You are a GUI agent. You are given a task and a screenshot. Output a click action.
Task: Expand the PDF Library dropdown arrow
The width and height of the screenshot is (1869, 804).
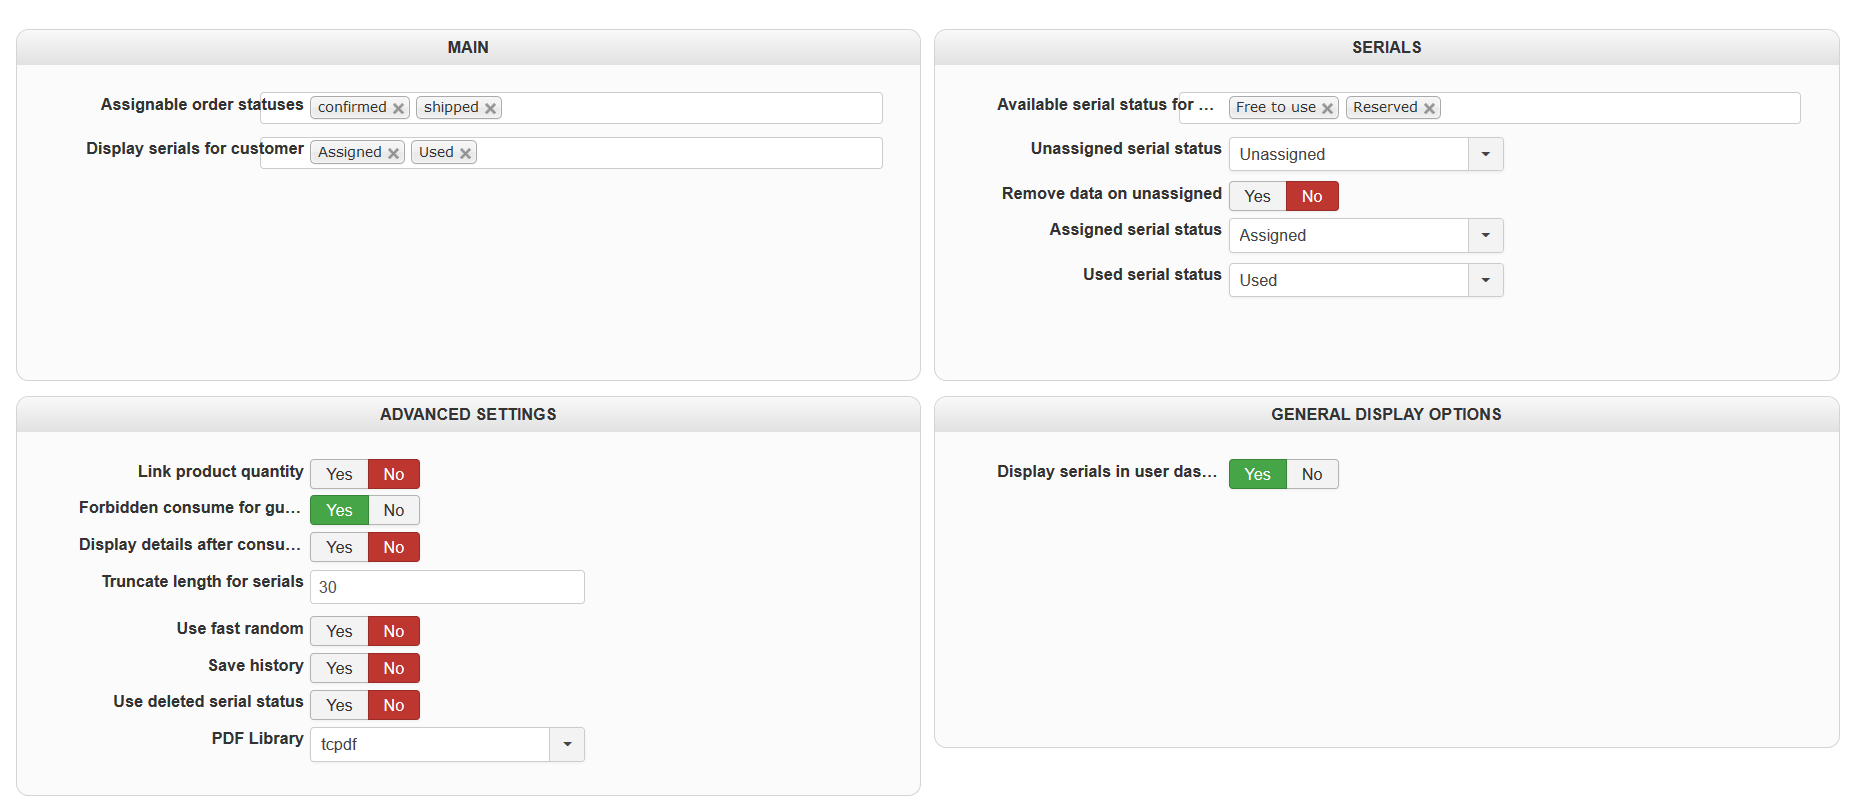pyautogui.click(x=567, y=744)
